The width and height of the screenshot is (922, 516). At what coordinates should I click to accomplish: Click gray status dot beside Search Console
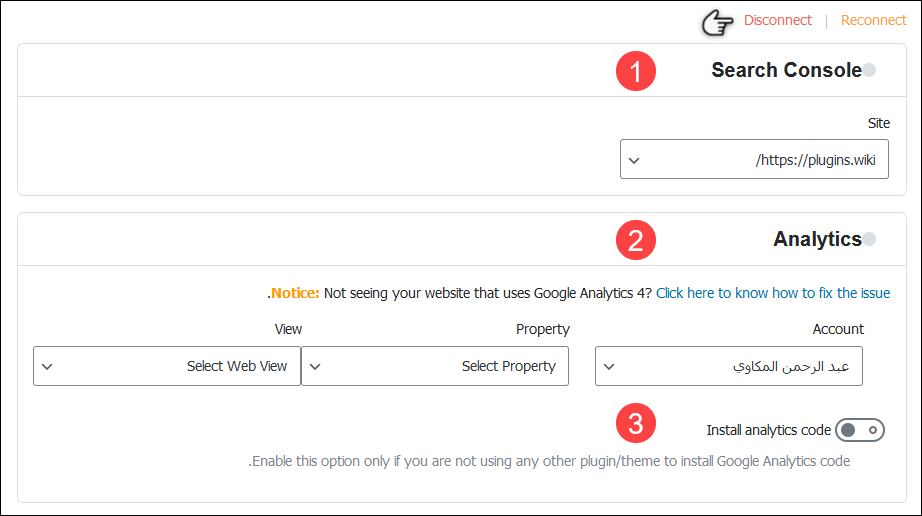(869, 70)
